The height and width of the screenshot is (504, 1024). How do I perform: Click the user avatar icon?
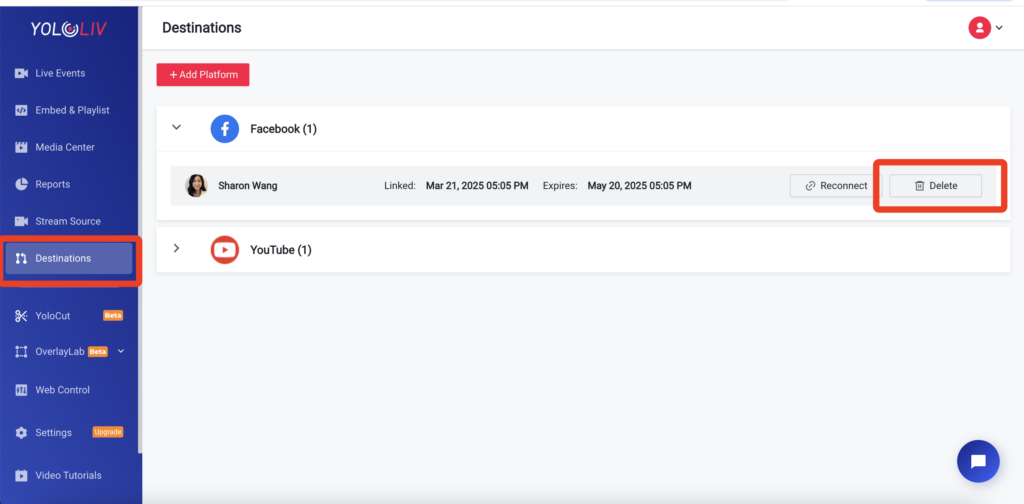tap(980, 28)
